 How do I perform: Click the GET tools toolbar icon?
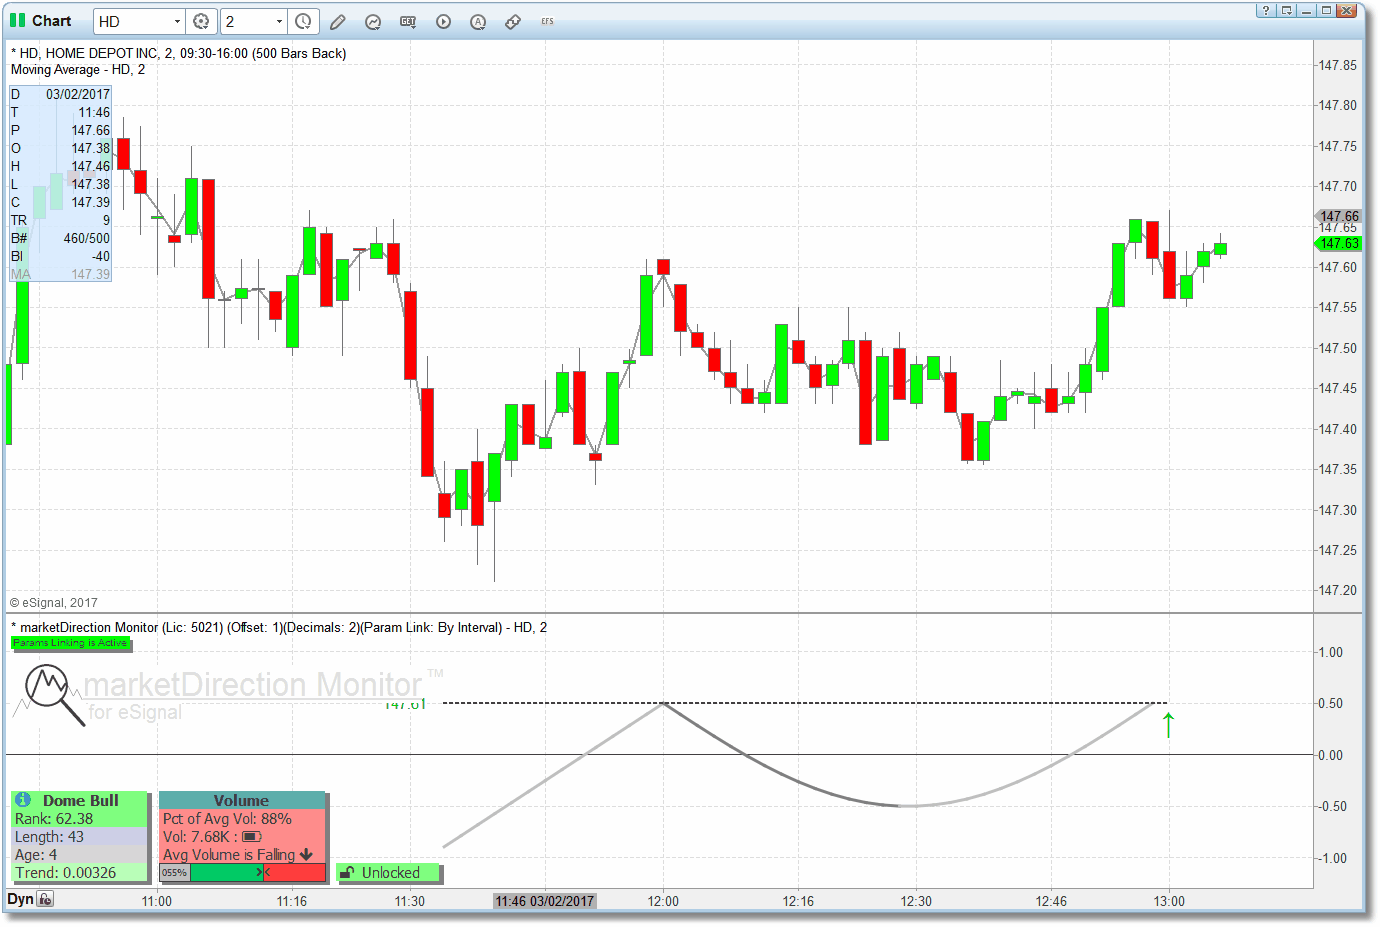(408, 21)
